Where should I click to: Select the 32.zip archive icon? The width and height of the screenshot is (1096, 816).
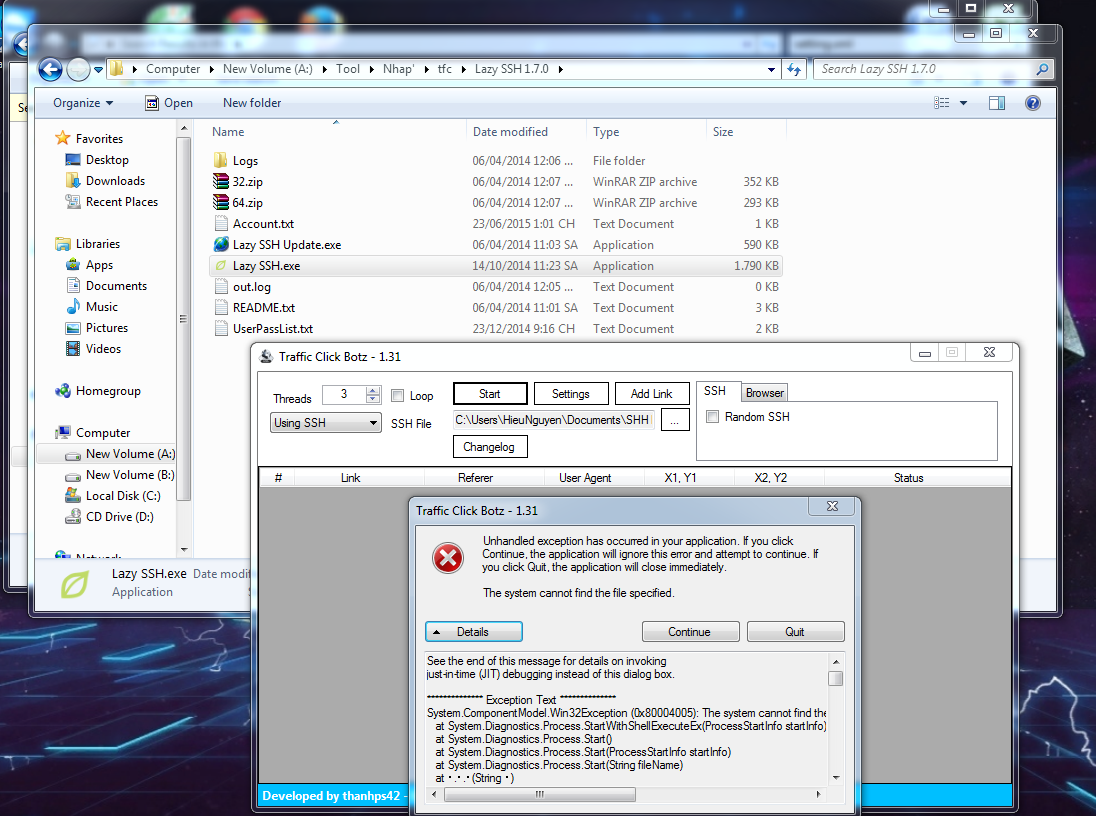point(221,182)
